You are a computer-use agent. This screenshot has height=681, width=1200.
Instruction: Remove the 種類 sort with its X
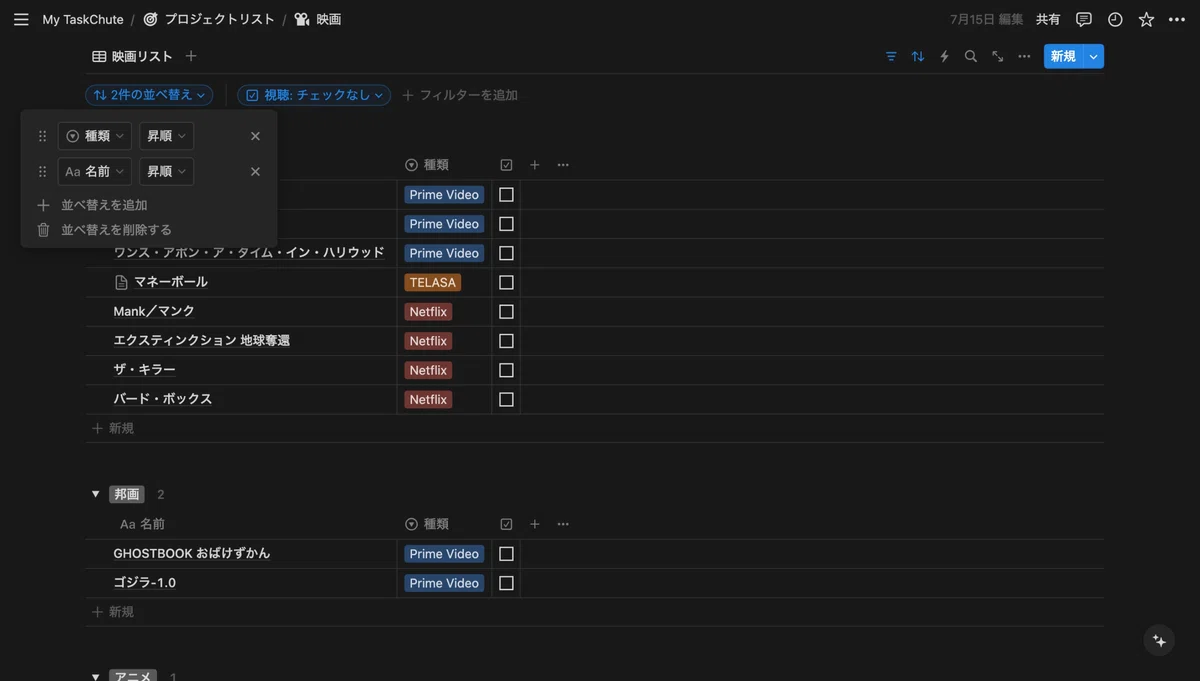click(x=255, y=136)
